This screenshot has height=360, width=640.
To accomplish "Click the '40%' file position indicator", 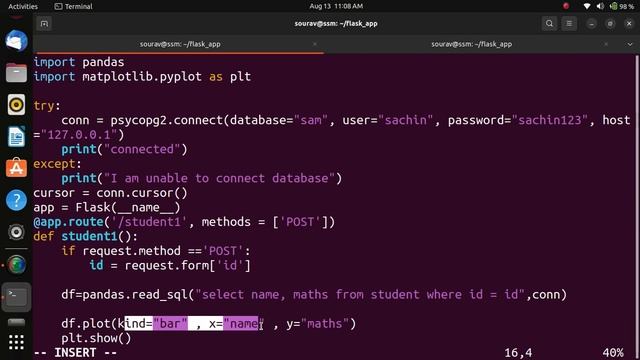I will coord(613,353).
